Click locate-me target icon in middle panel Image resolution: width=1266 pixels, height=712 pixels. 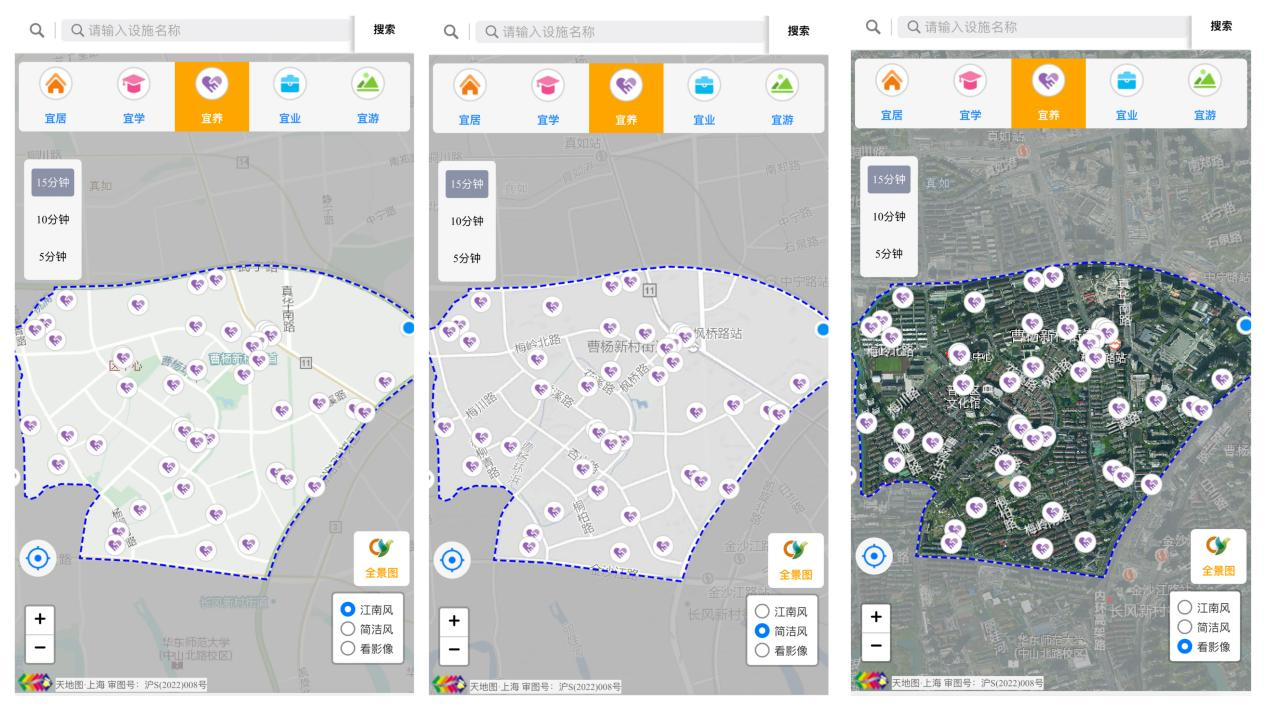451,560
